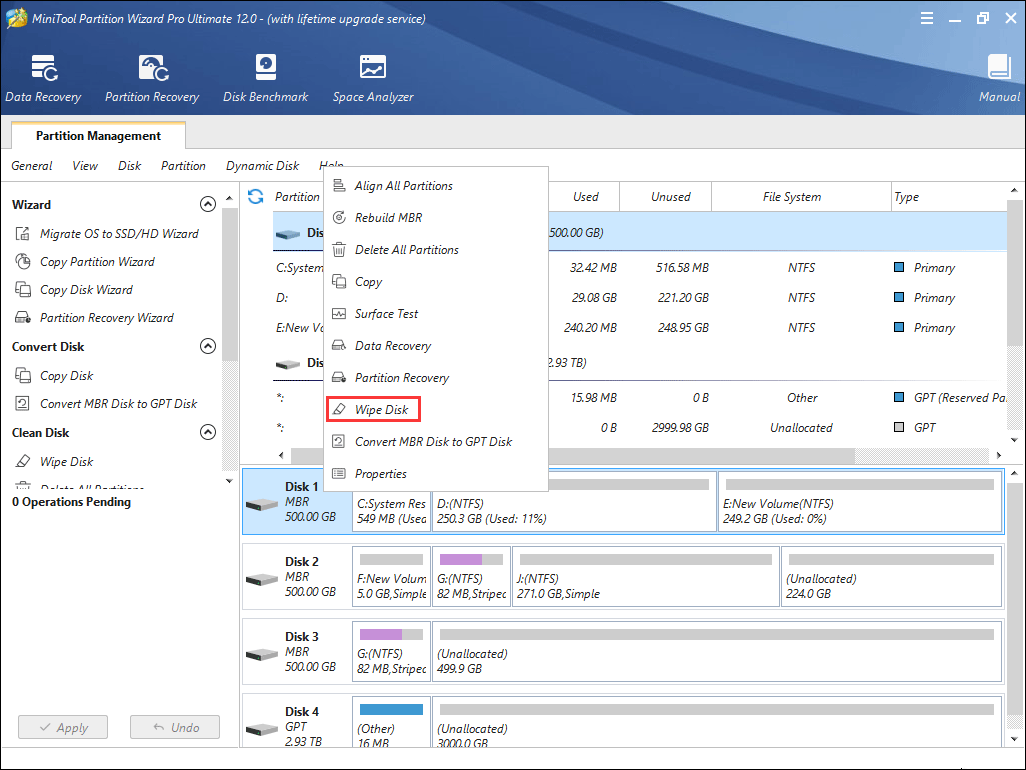Click Migrate OS to SSD/HD Wizard
This screenshot has height=770, width=1026.
(x=118, y=234)
